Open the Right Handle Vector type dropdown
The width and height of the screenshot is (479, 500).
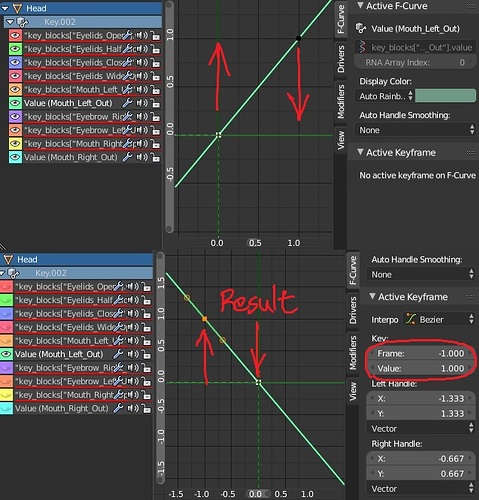click(421, 489)
